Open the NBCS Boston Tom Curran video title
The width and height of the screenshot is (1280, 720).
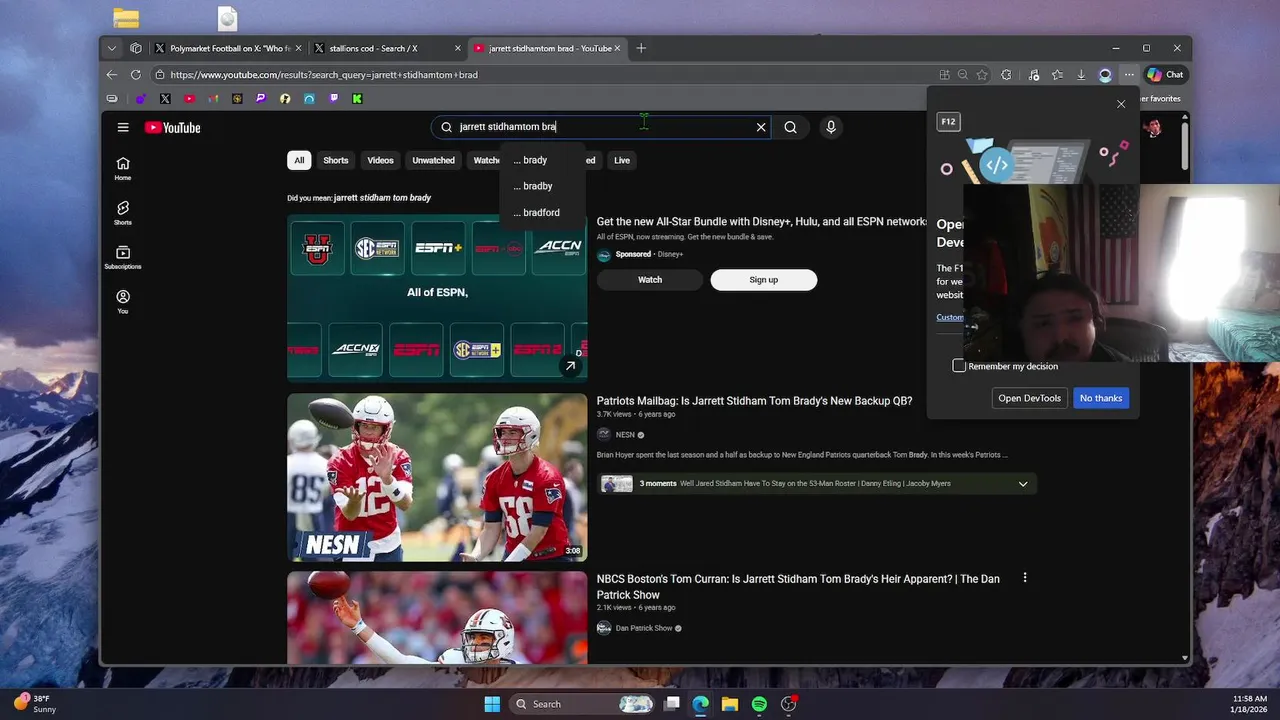coord(798,587)
